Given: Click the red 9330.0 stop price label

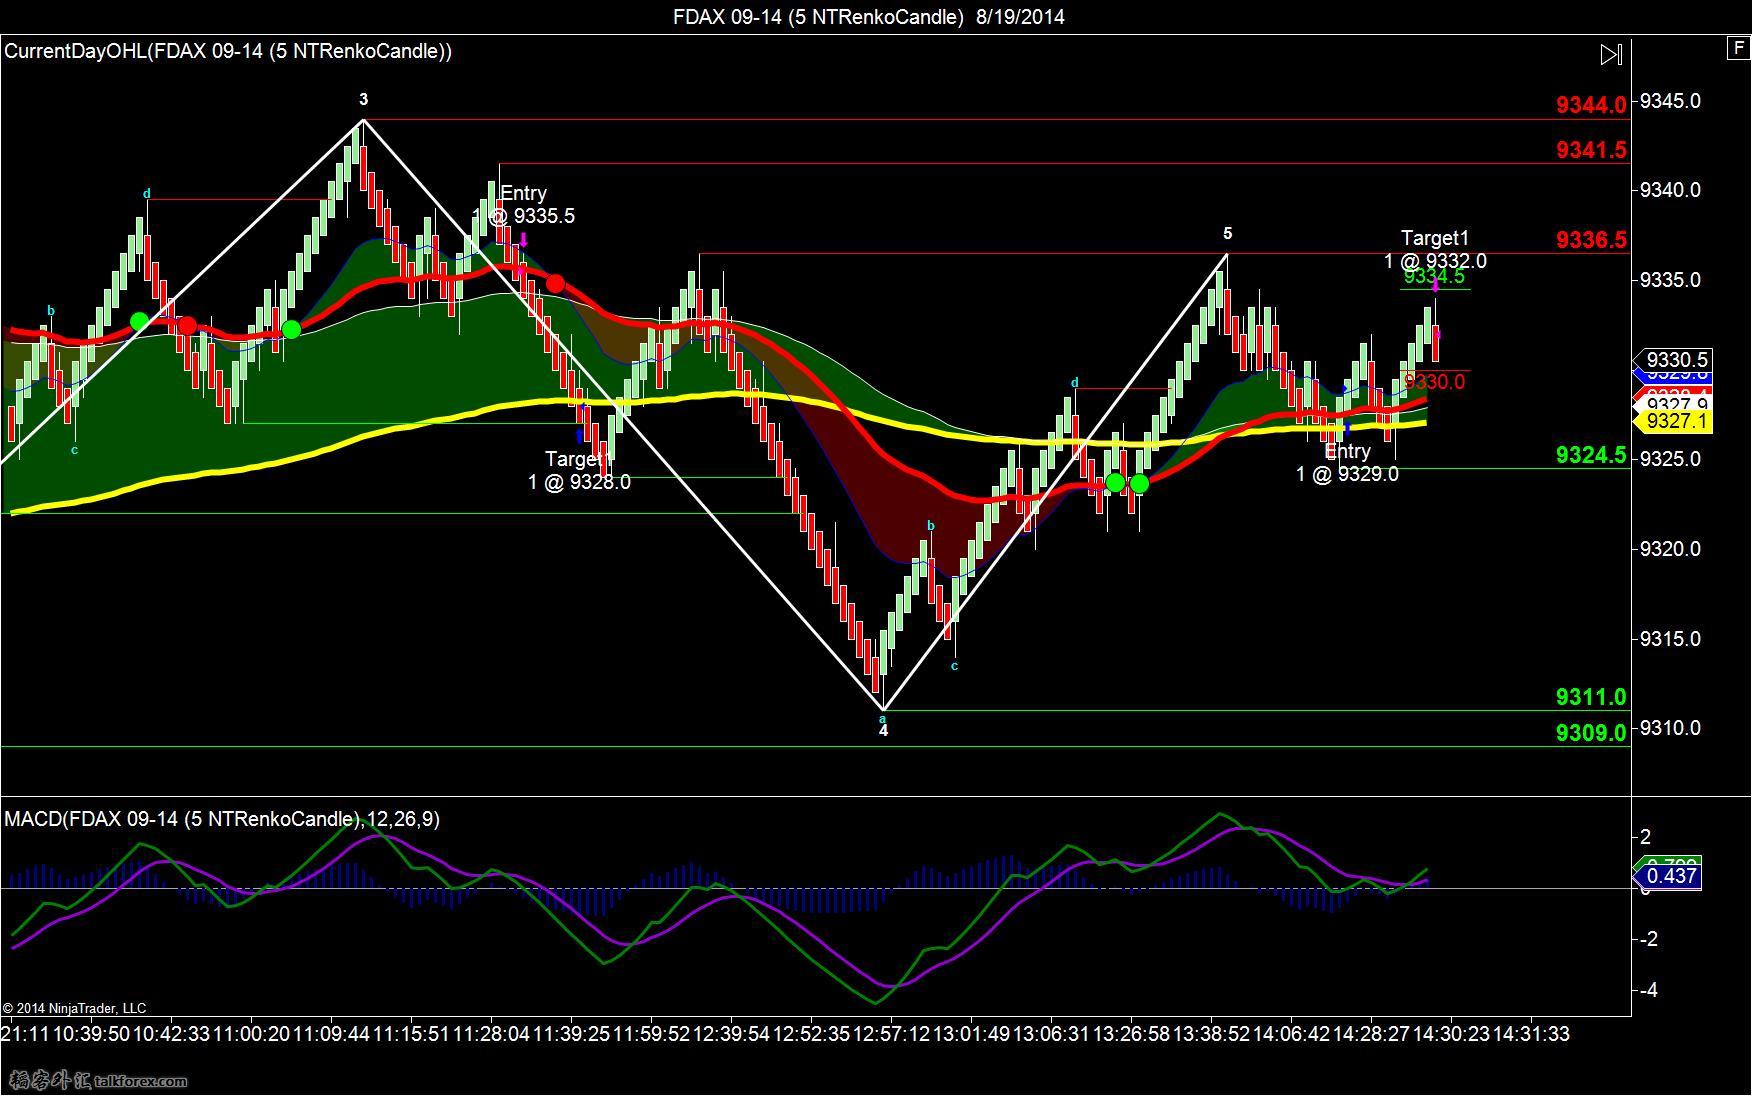Looking at the screenshot, I should [x=1434, y=381].
